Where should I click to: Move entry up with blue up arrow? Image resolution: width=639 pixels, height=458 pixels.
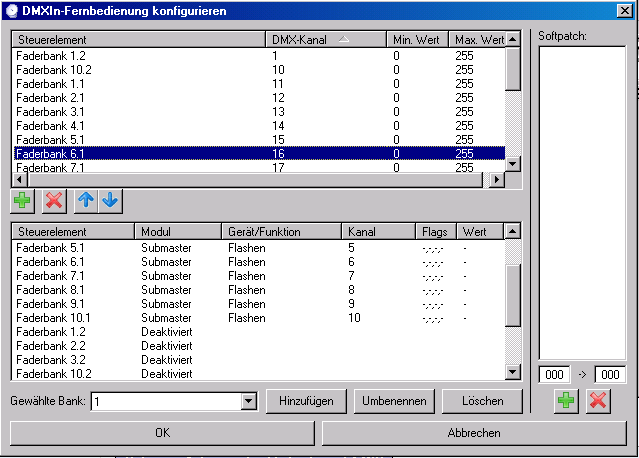click(87, 200)
